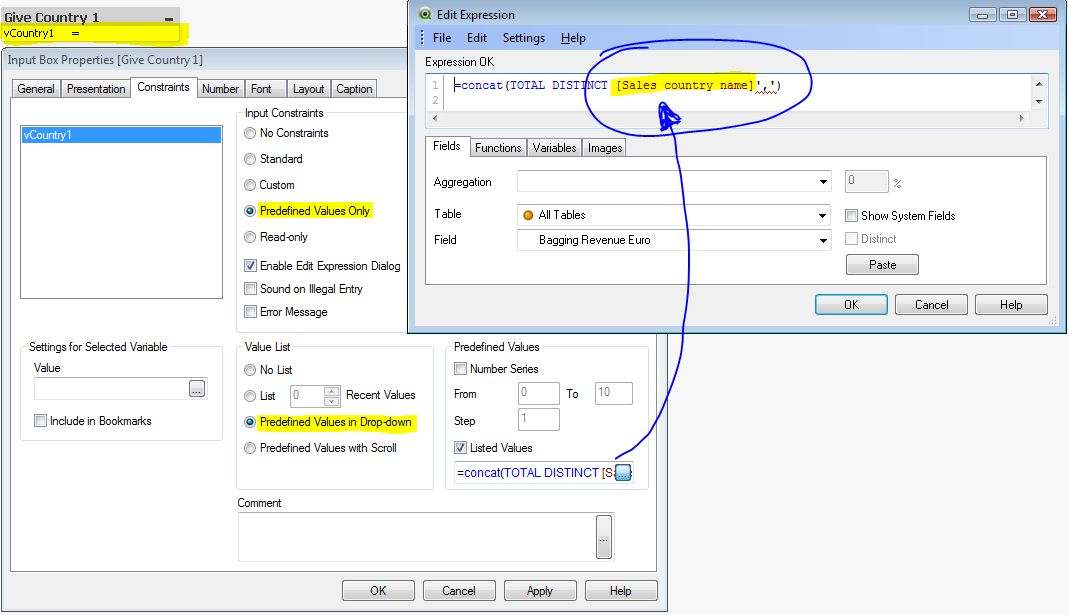This screenshot has width=1069, height=615.
Task: Select vCountry1 in the variables list
Action: [121, 135]
